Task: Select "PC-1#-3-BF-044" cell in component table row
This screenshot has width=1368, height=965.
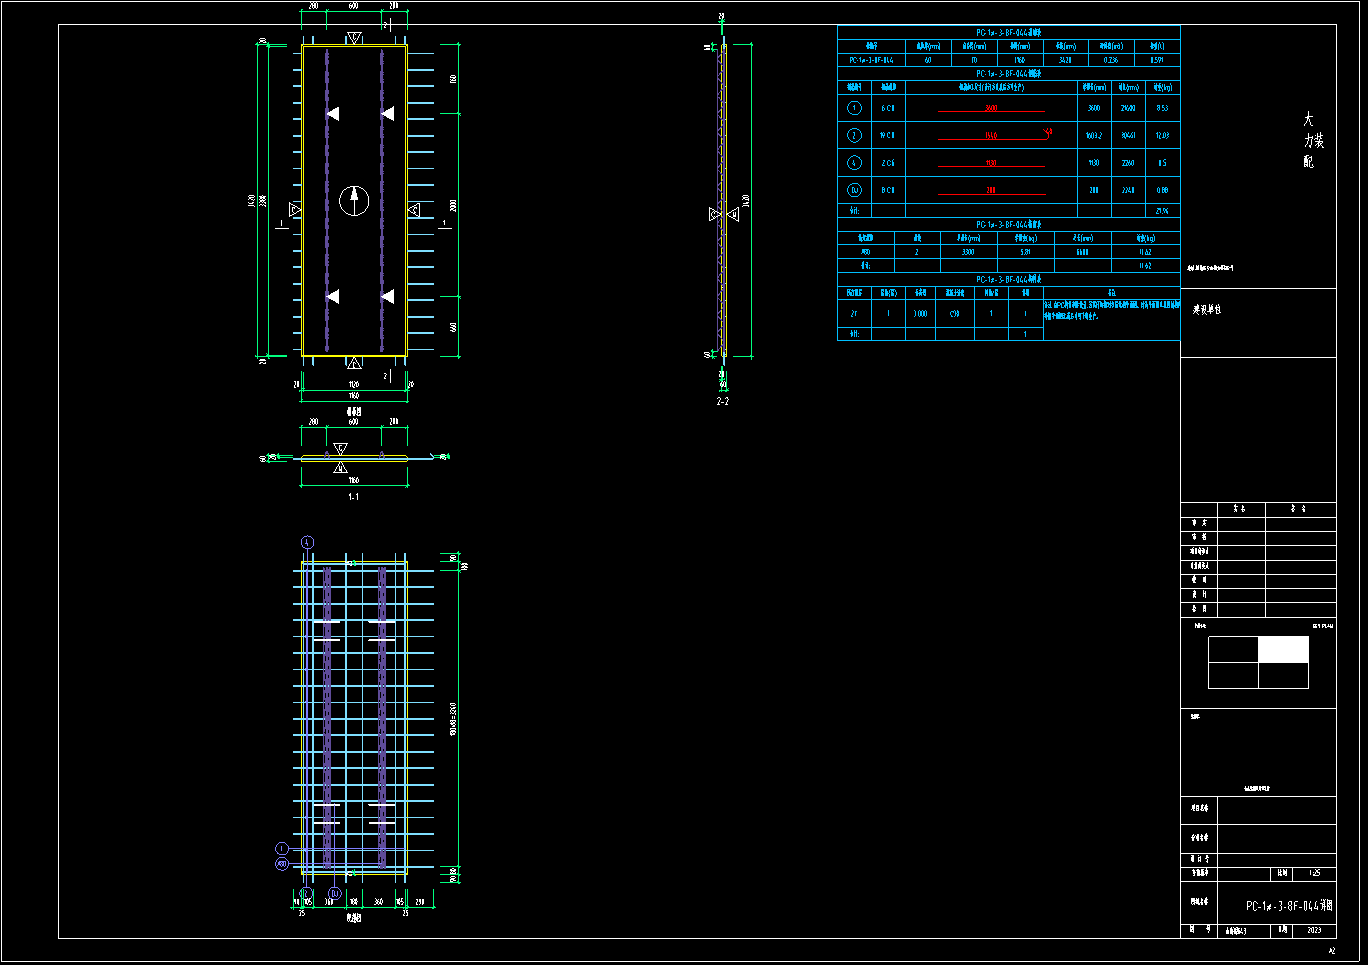Action: tap(871, 60)
